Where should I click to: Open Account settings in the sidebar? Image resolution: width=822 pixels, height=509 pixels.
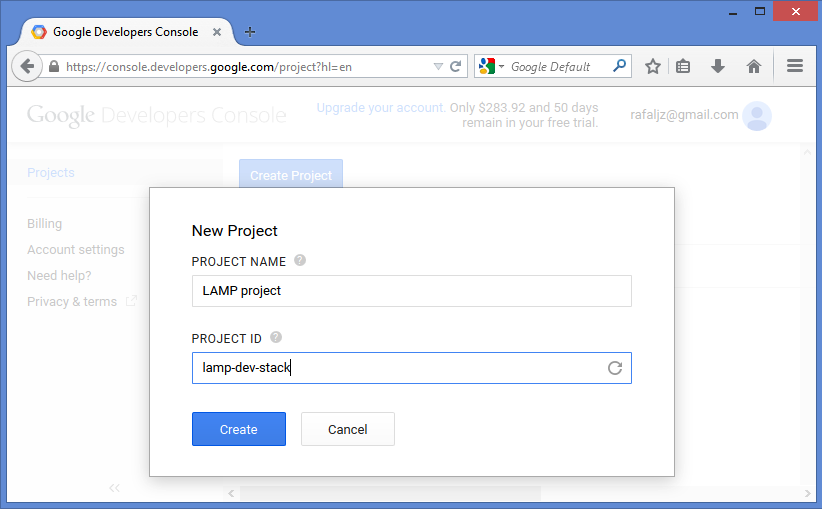click(76, 250)
